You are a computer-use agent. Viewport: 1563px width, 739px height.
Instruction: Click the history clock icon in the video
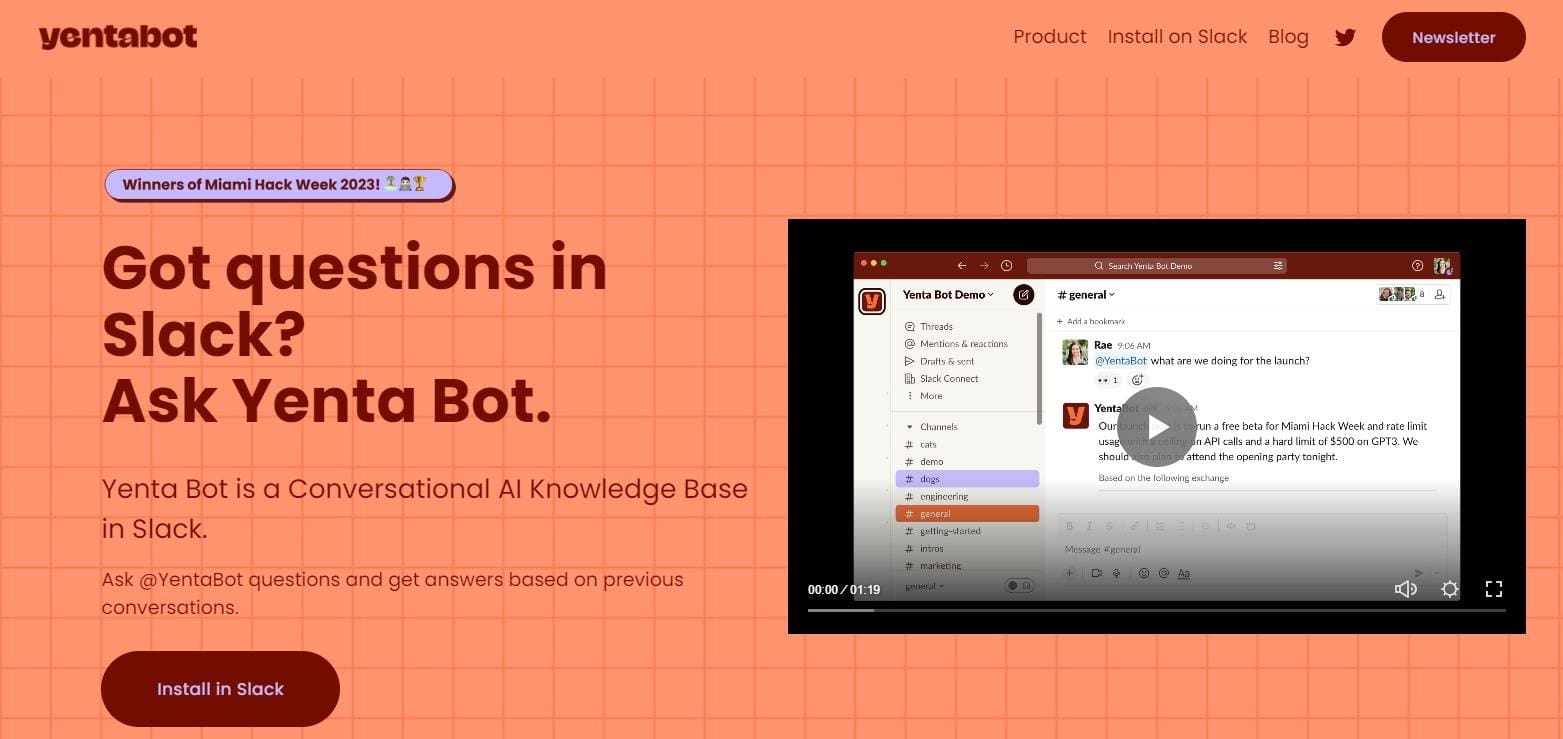coord(1006,266)
